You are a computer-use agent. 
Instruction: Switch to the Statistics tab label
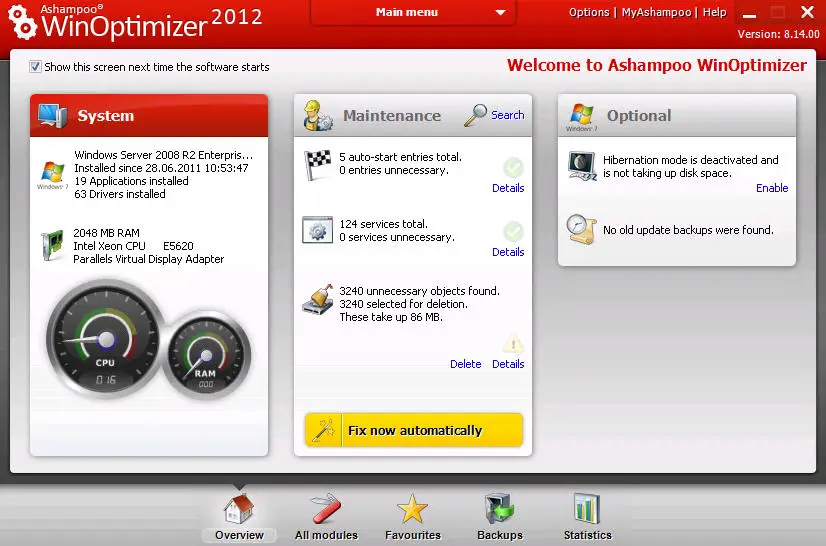click(x=588, y=535)
